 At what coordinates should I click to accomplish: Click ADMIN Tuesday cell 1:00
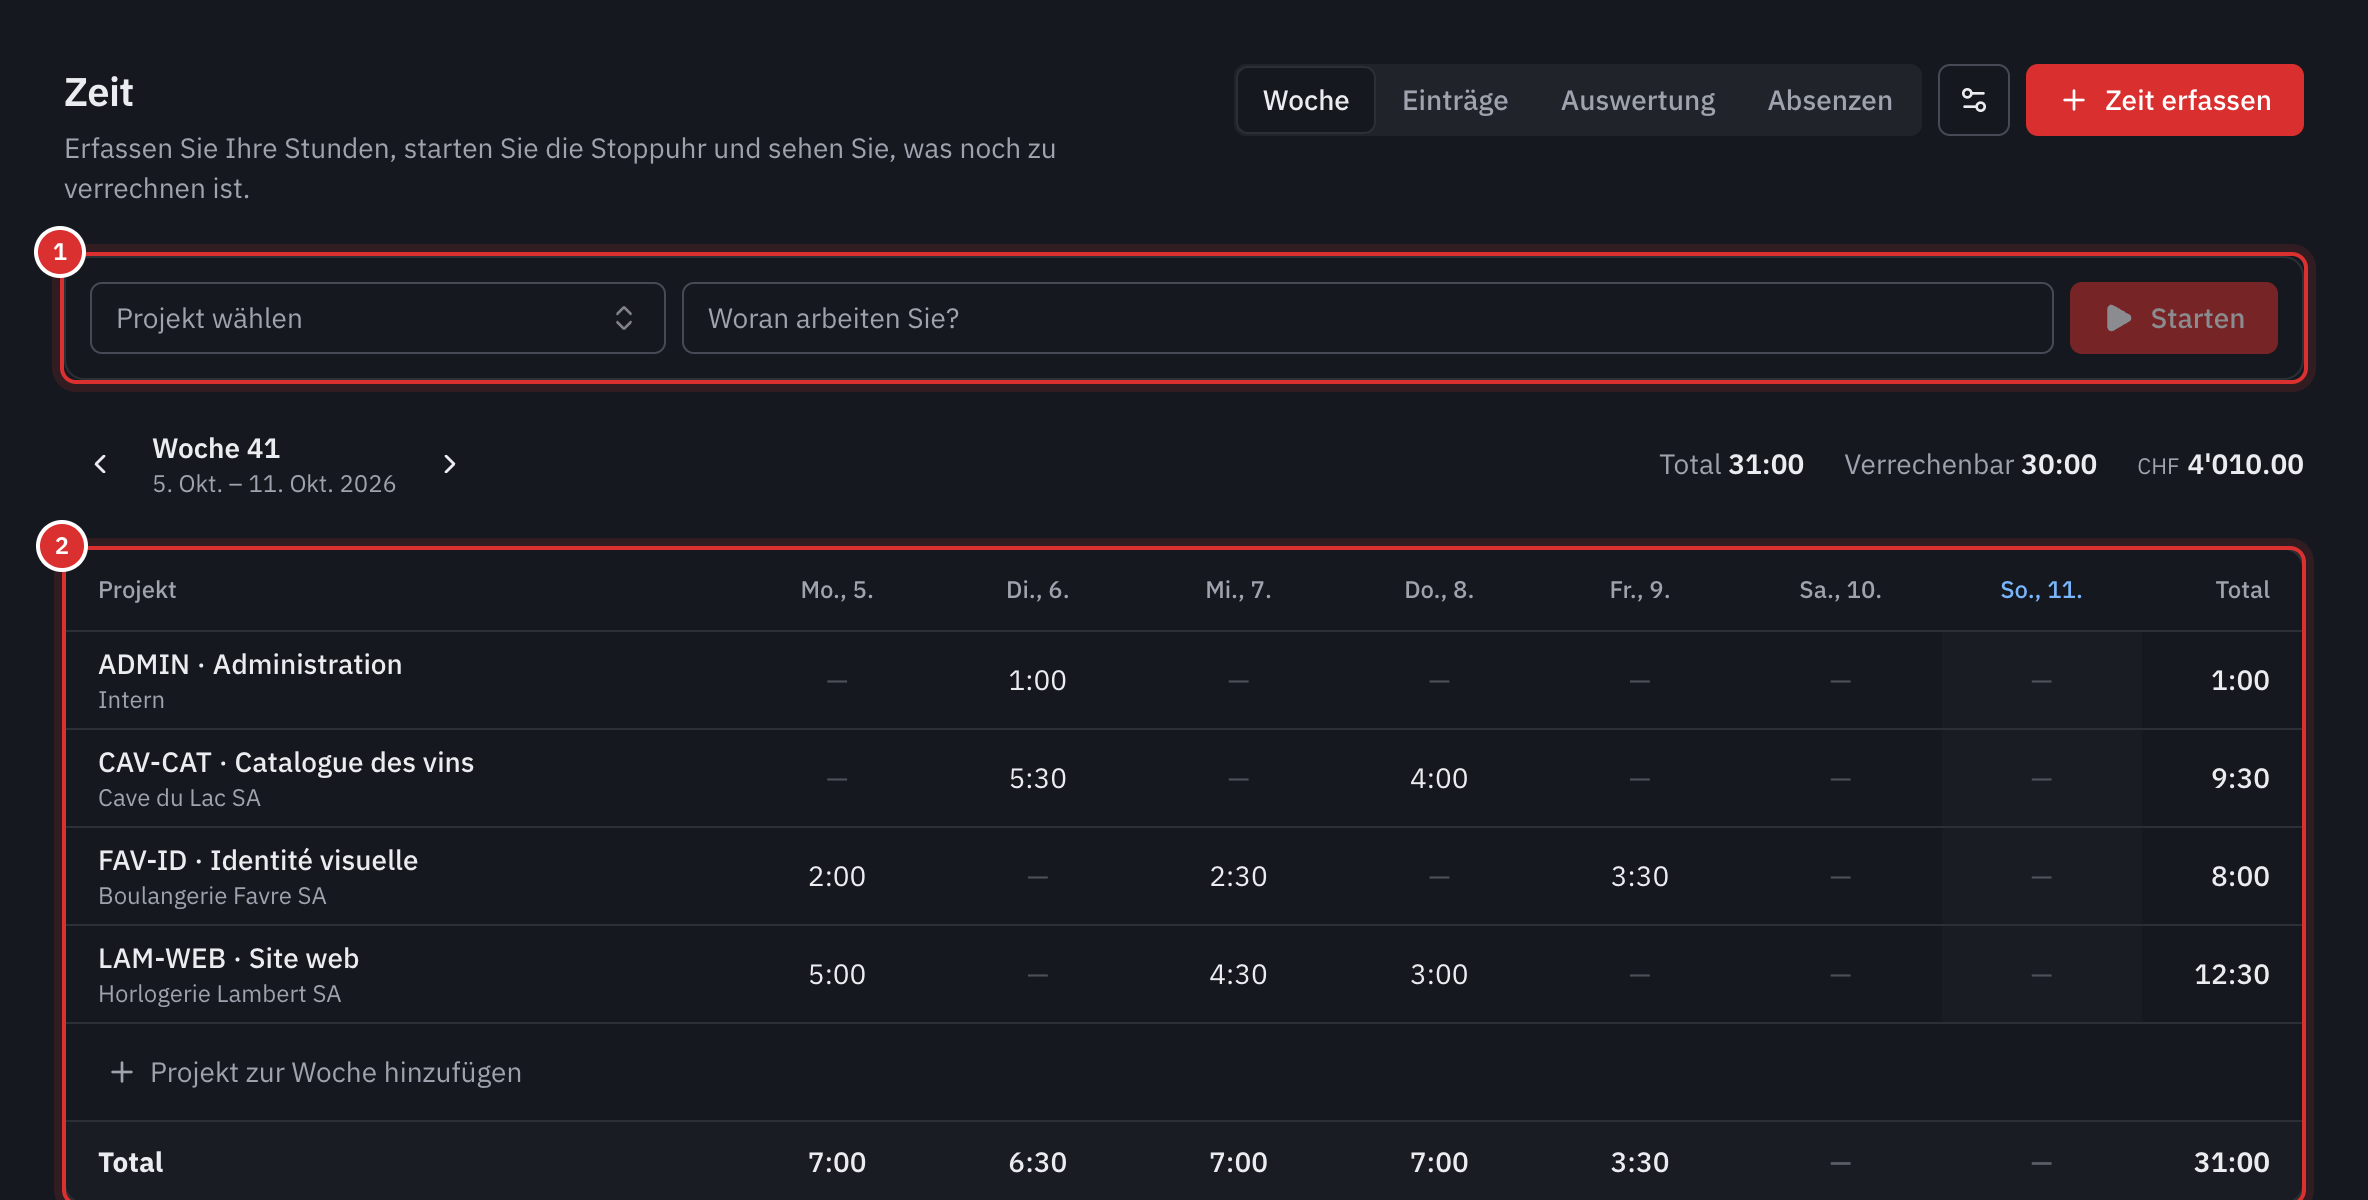click(x=1037, y=680)
